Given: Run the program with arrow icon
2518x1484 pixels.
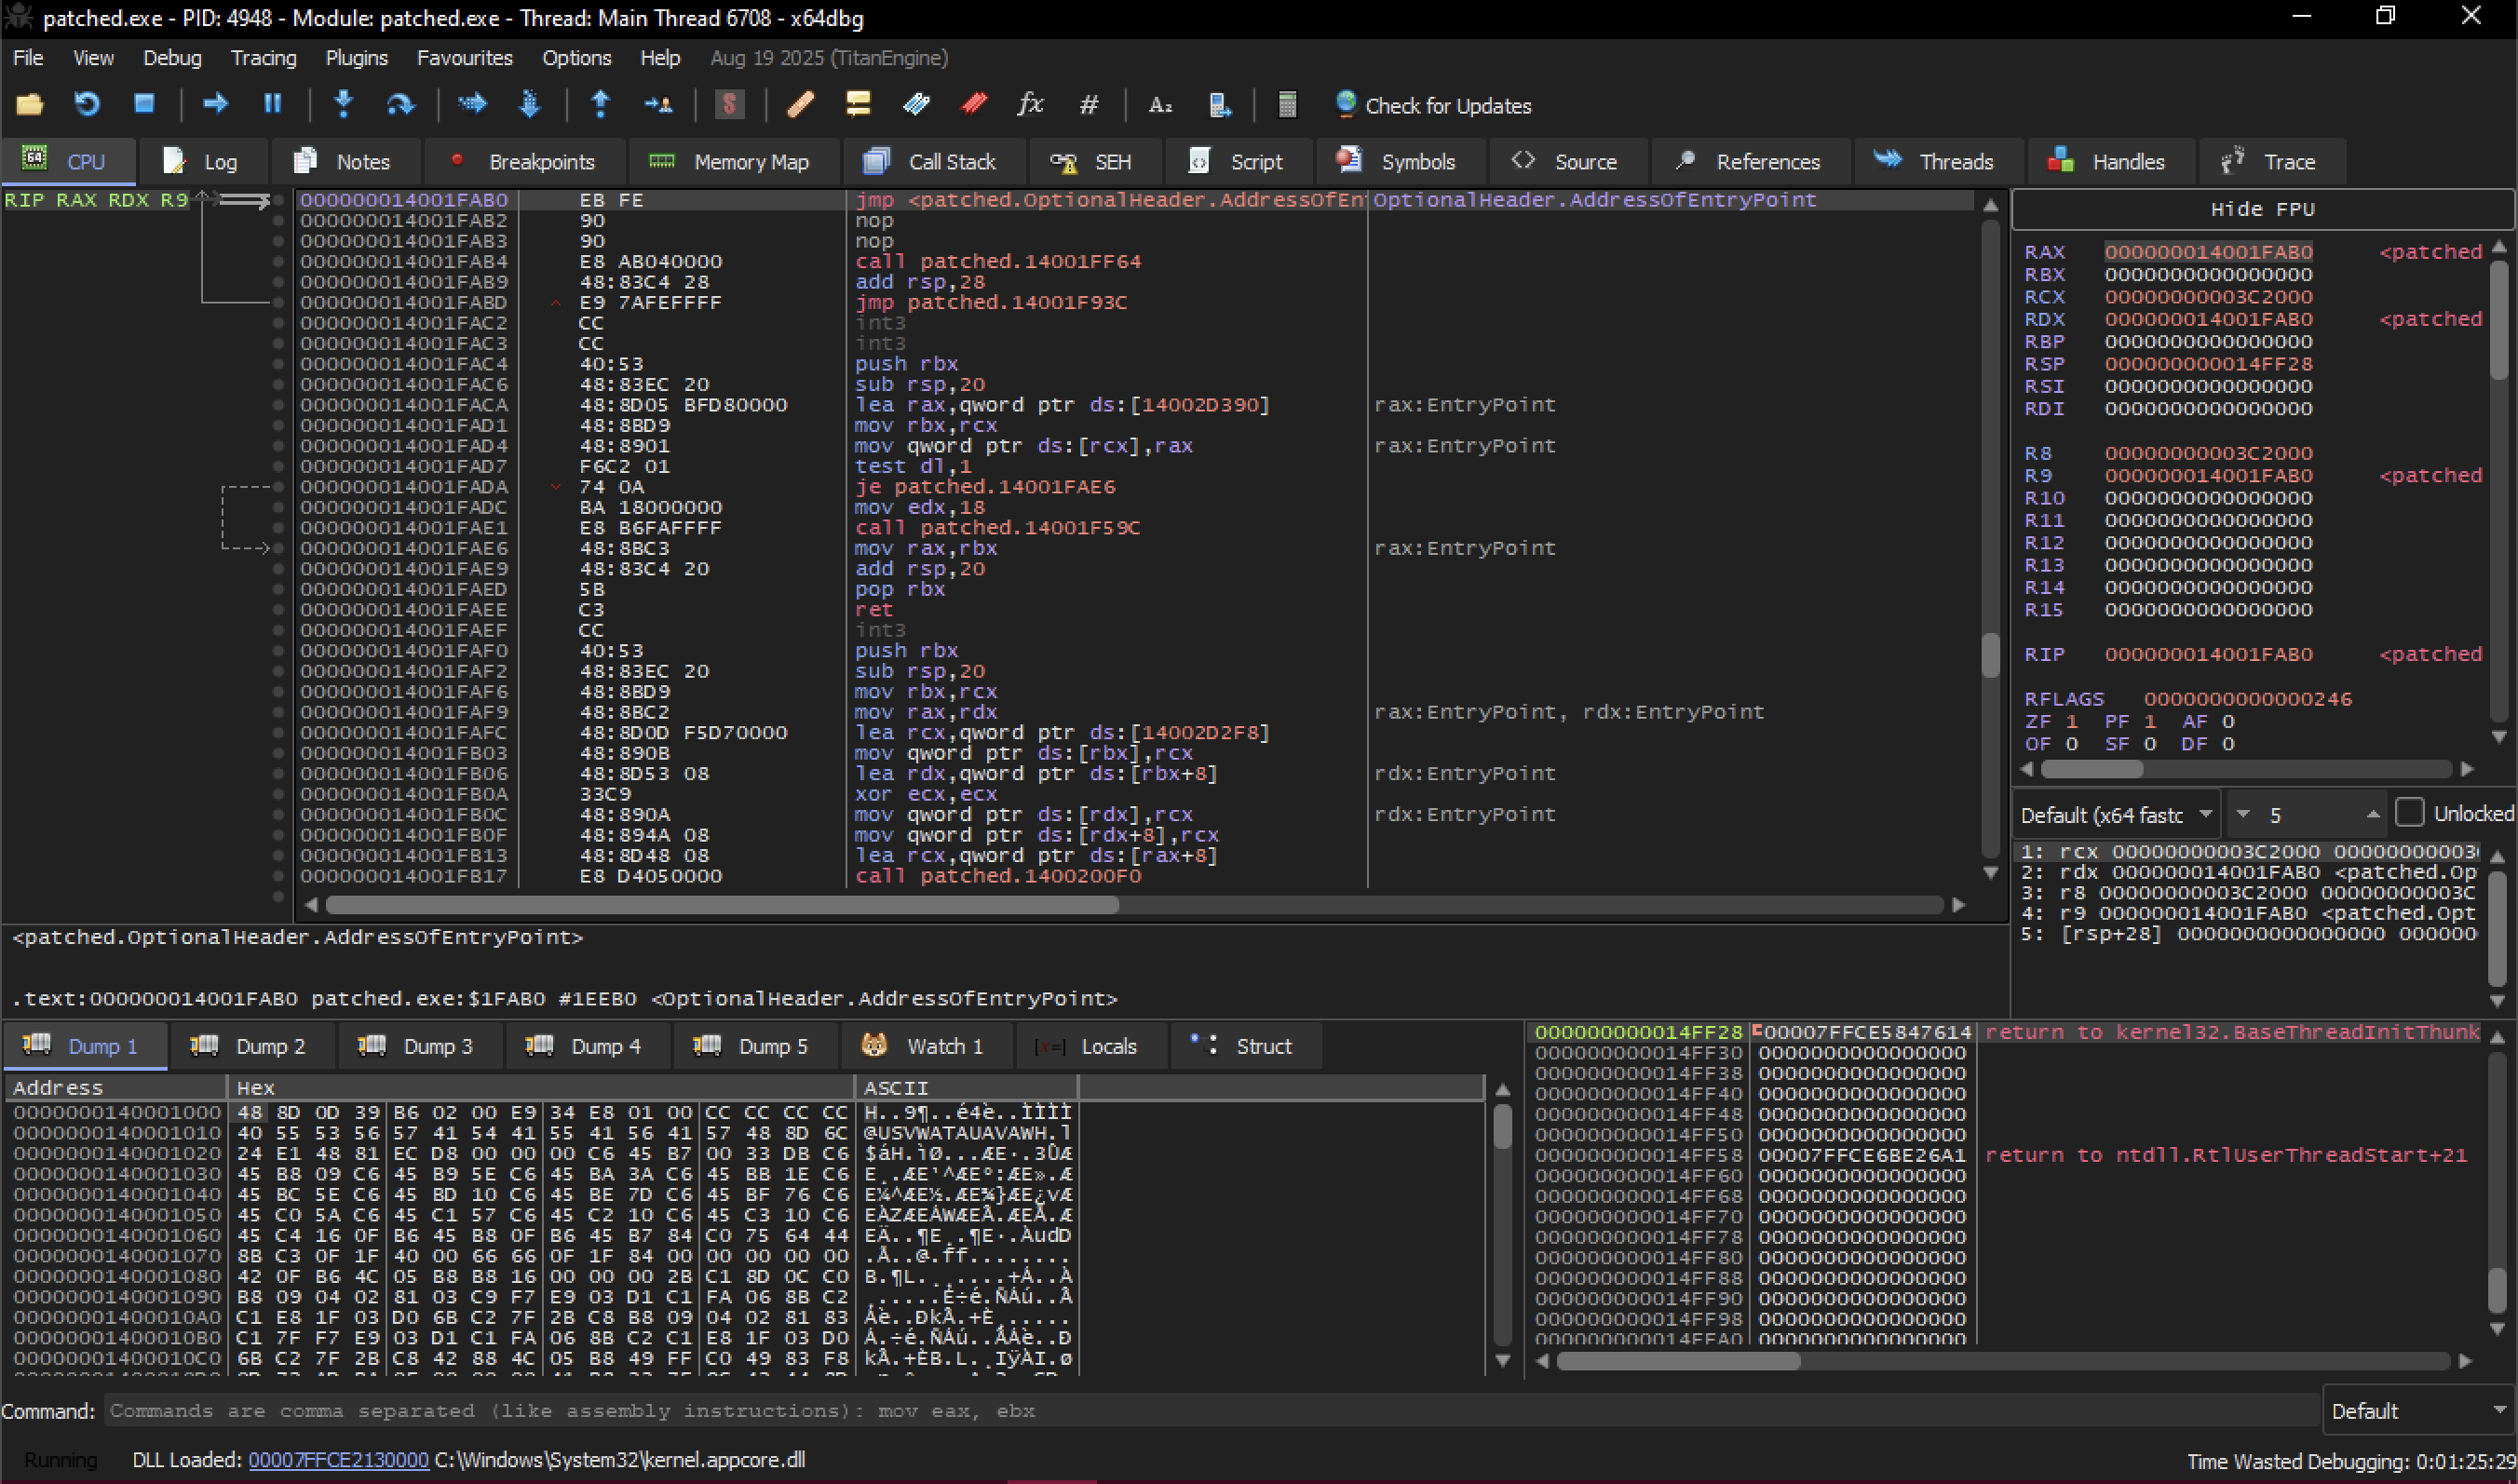Looking at the screenshot, I should (x=215, y=104).
